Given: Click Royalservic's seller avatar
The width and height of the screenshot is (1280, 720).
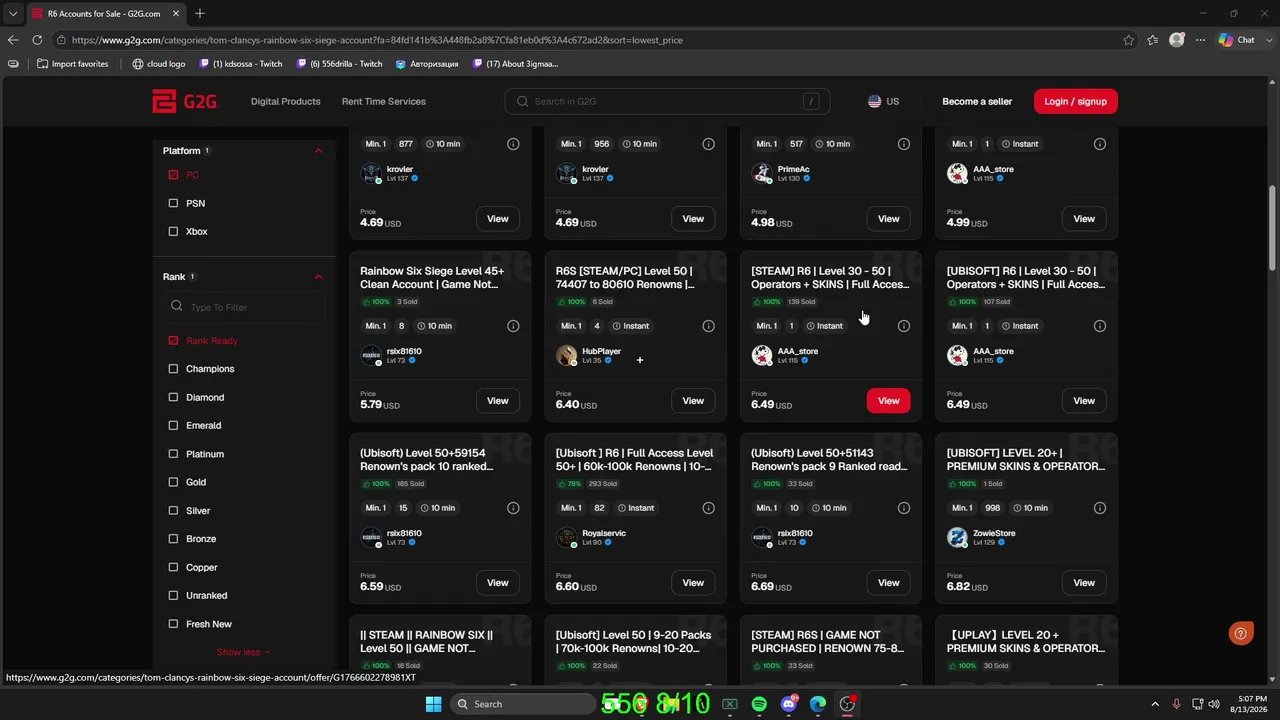Looking at the screenshot, I should coord(566,537).
